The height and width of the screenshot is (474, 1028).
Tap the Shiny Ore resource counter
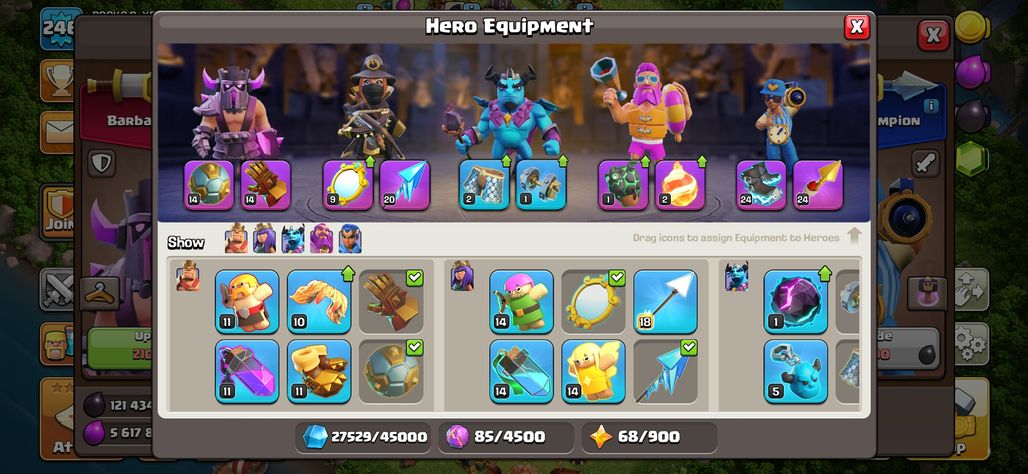[363, 437]
